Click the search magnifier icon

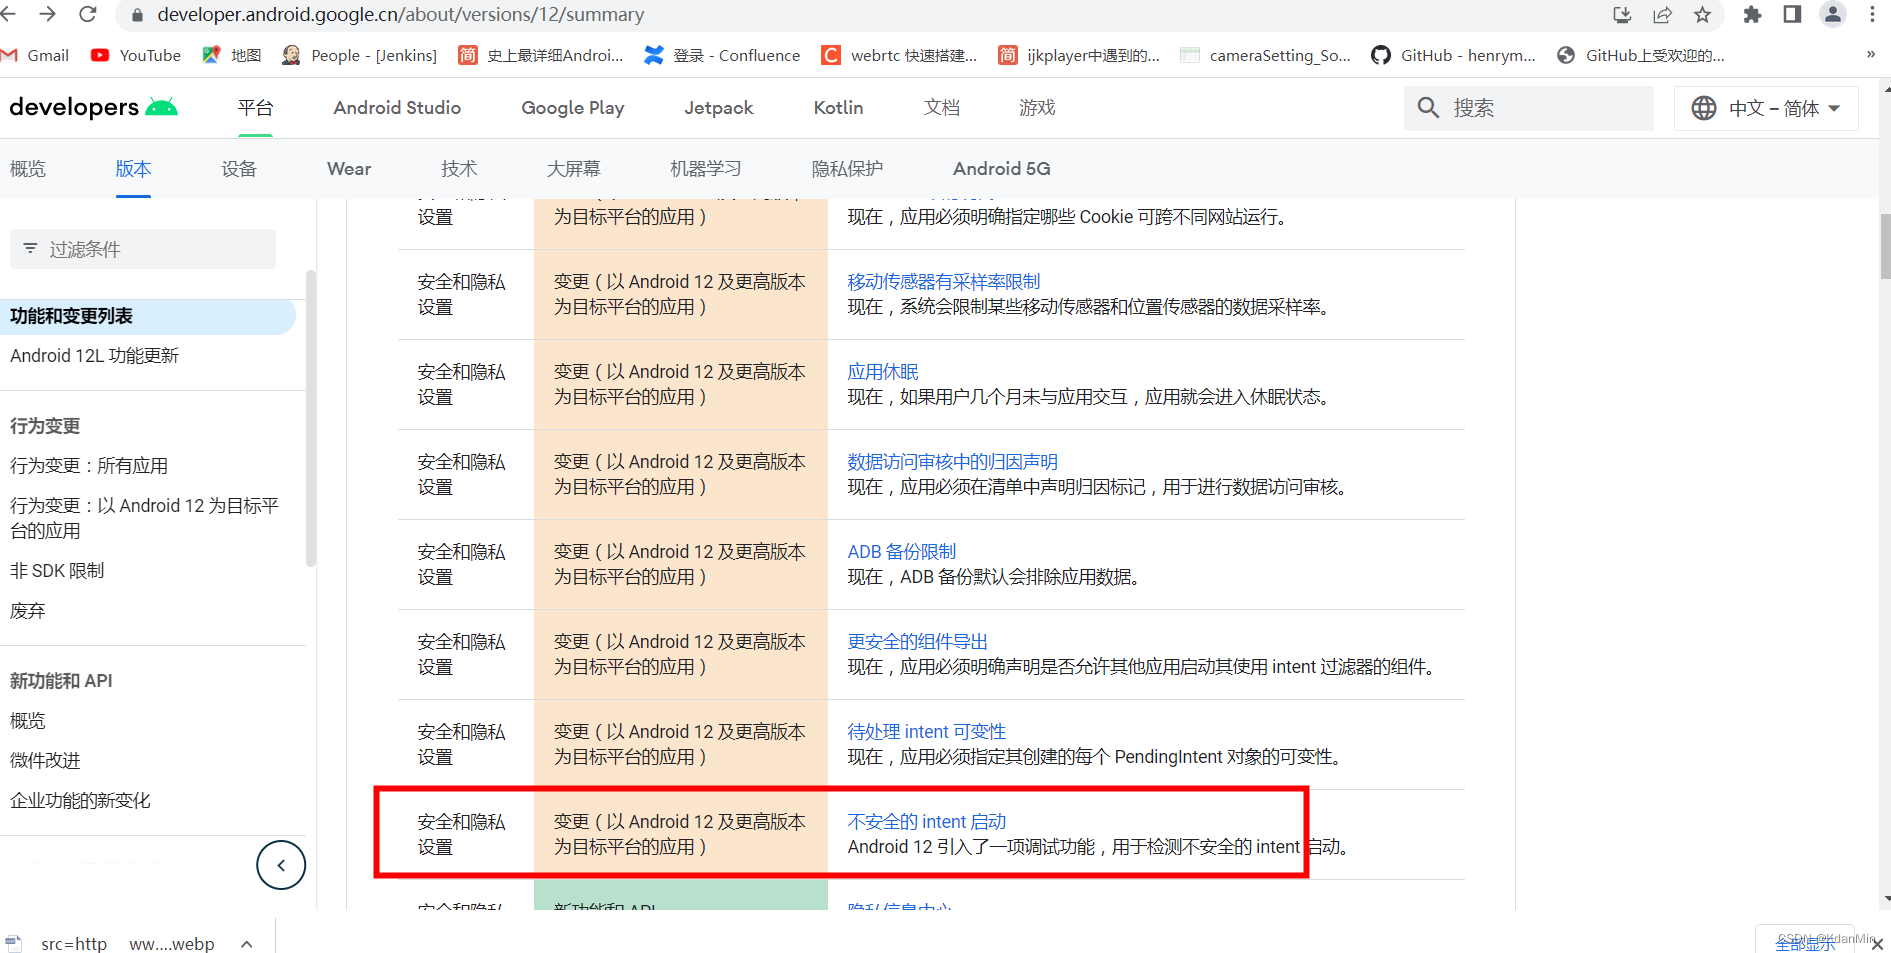pyautogui.click(x=1427, y=107)
